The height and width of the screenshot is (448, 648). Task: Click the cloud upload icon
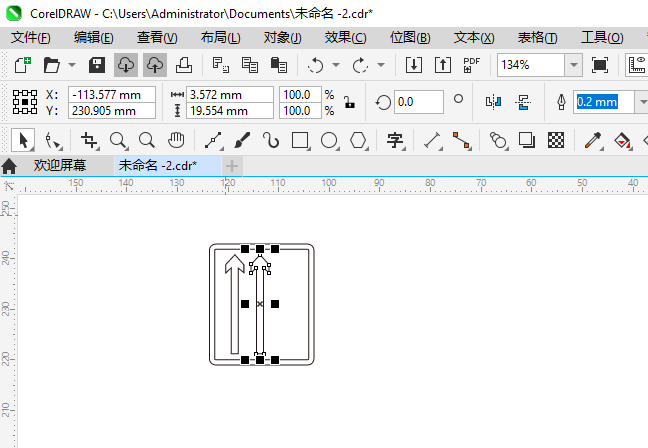(x=155, y=65)
